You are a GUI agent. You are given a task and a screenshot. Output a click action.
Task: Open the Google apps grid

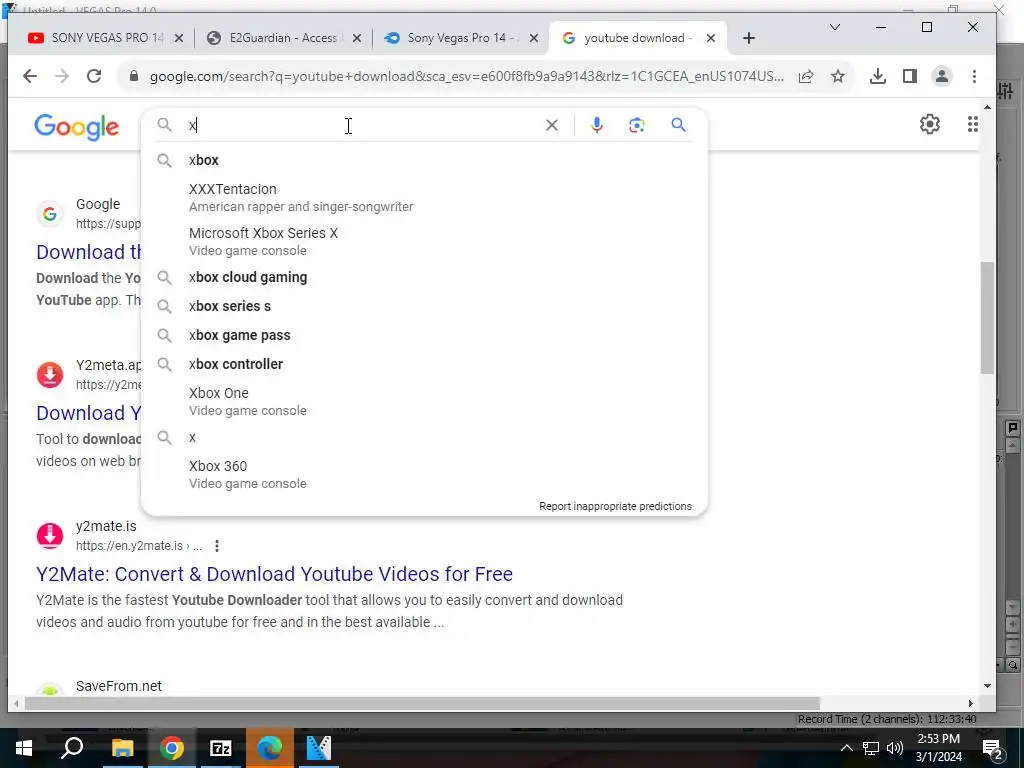(x=972, y=124)
